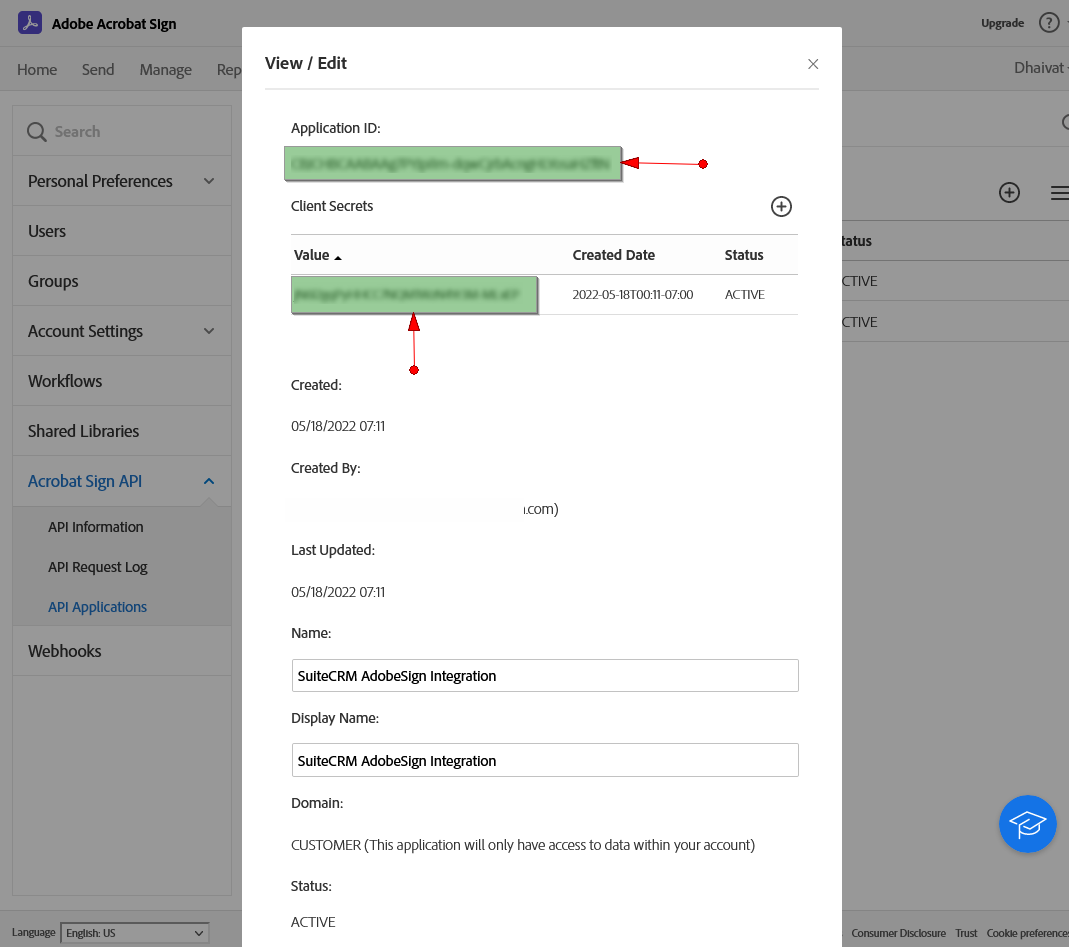Open Workflows in the sidebar
This screenshot has height=947, width=1069.
122,381
